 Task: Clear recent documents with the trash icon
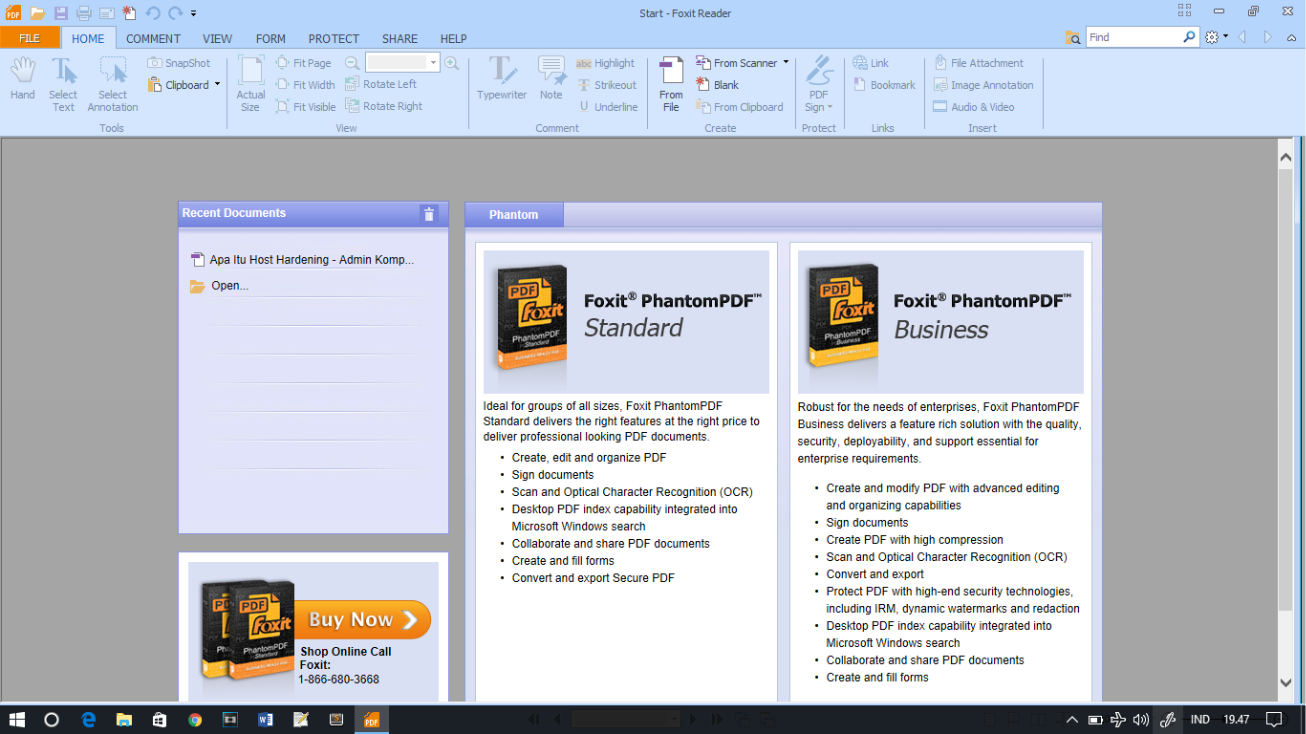click(x=429, y=214)
